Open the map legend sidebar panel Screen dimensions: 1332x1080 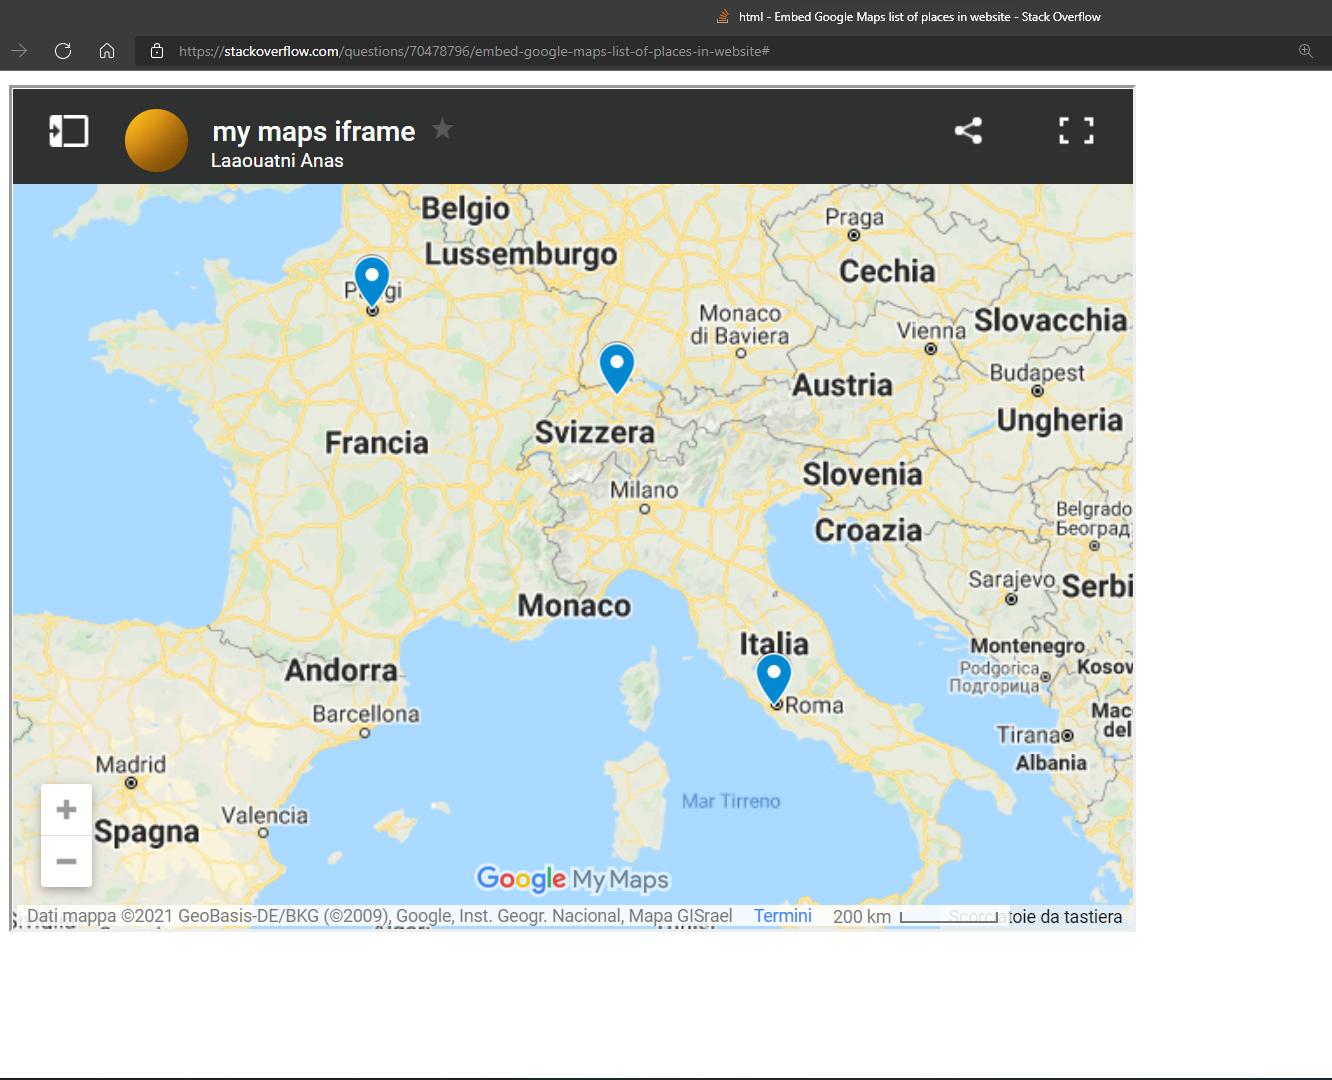[x=69, y=131]
